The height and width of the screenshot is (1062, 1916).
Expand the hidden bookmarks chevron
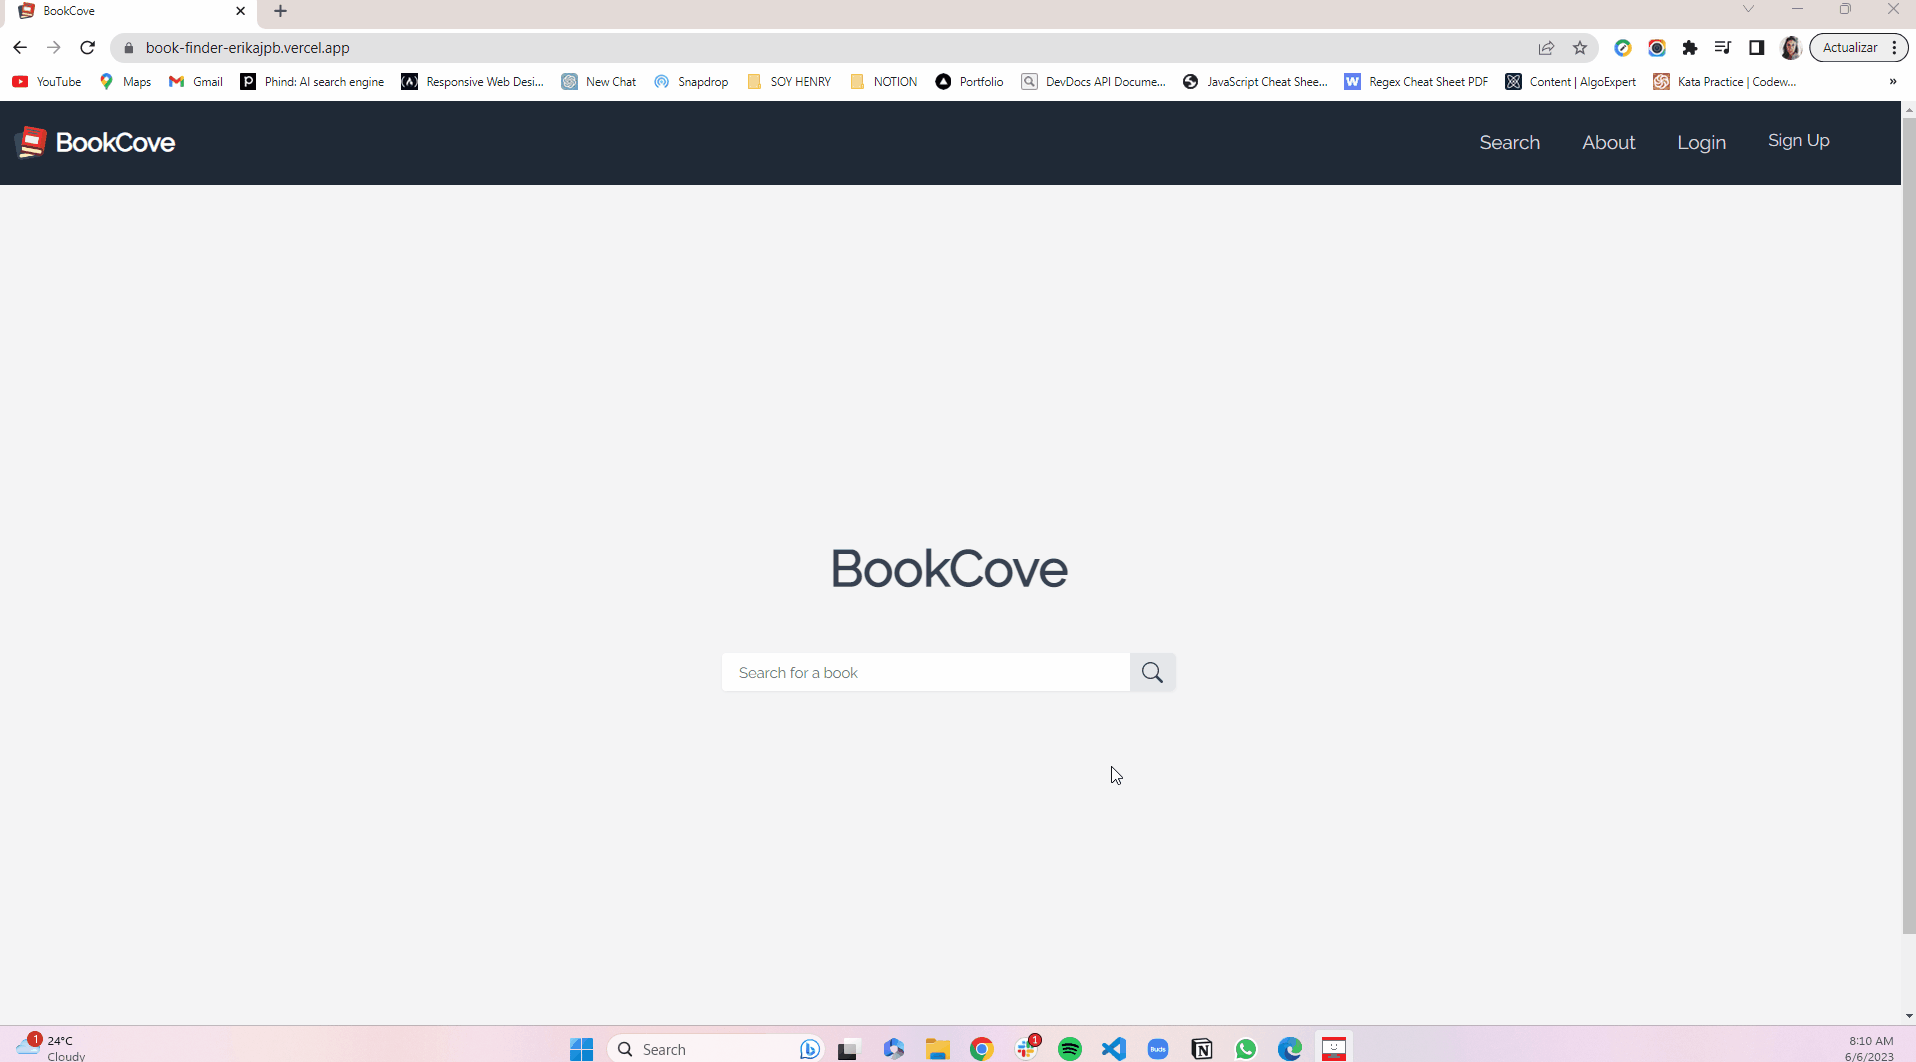[x=1893, y=81]
